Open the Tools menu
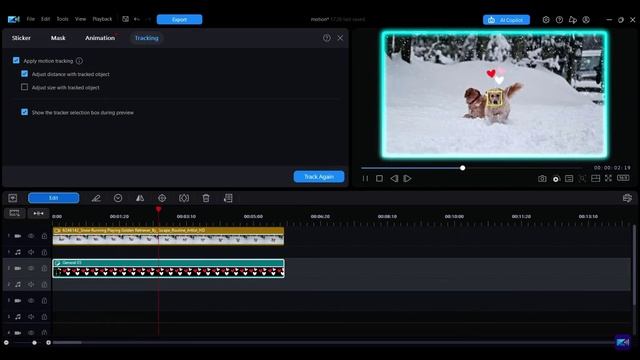Image resolution: width=640 pixels, height=360 pixels. pos(62,19)
